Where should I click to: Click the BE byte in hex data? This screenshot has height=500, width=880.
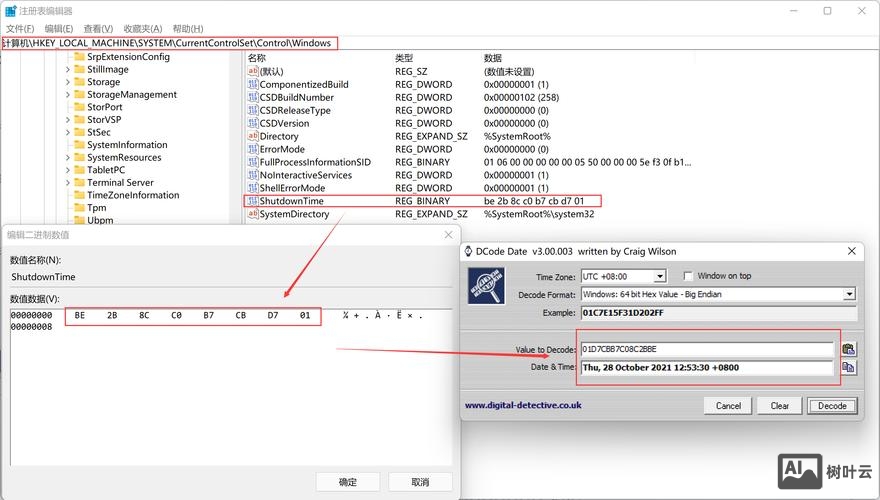tap(80, 315)
